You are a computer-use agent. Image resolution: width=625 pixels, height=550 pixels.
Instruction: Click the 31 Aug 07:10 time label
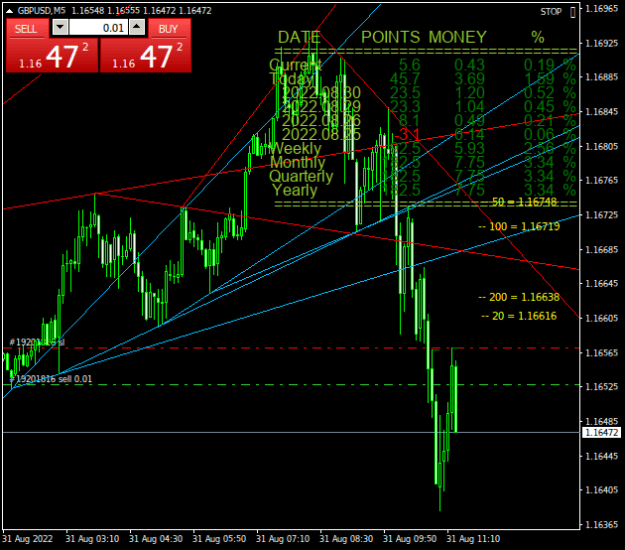tap(283, 539)
